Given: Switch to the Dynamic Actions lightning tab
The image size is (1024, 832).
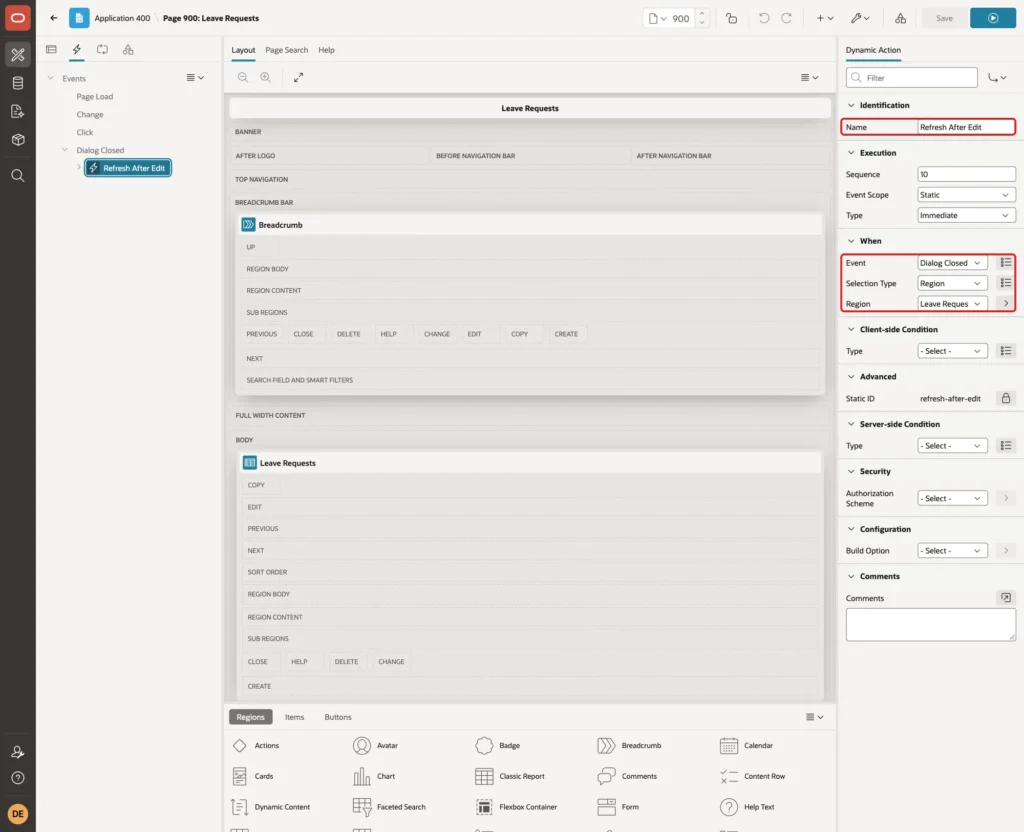Looking at the screenshot, I should click(77, 50).
